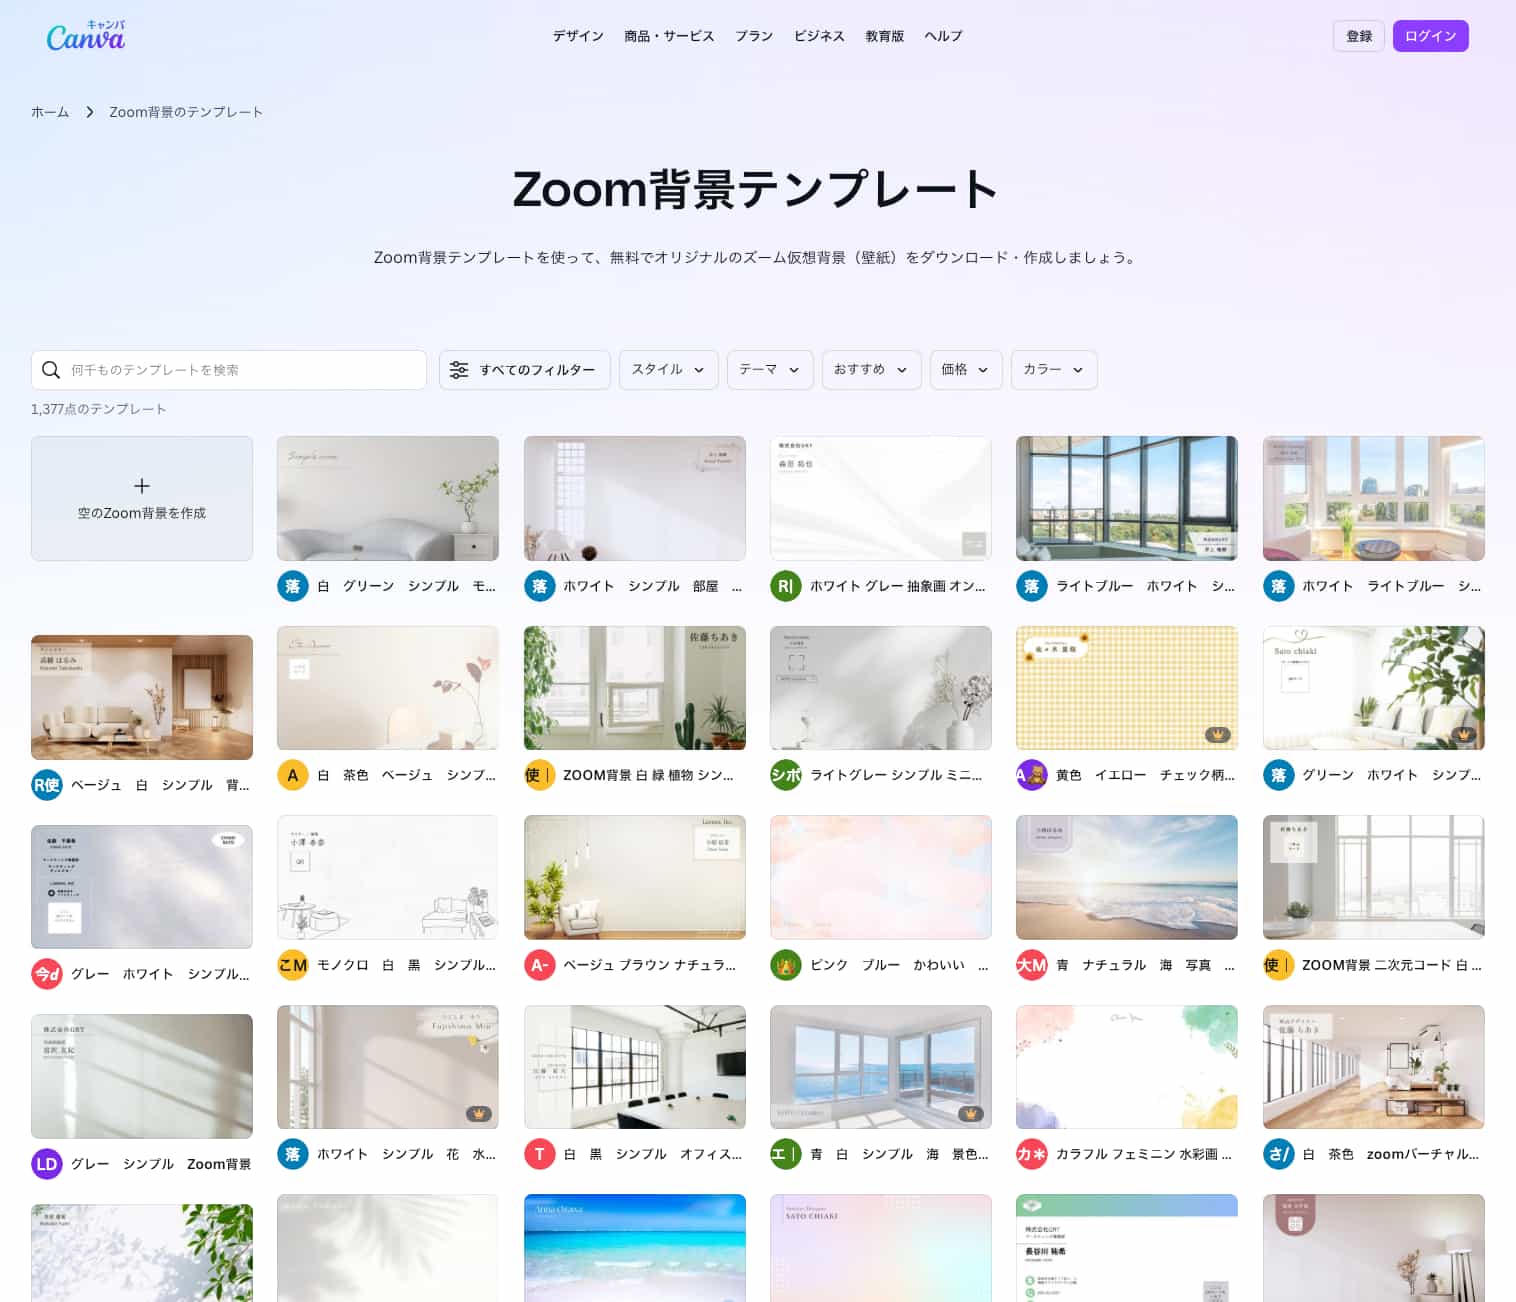The height and width of the screenshot is (1302, 1516).
Task: Open avatar beside ピンク ブルー かわいい
Action: tap(786, 965)
